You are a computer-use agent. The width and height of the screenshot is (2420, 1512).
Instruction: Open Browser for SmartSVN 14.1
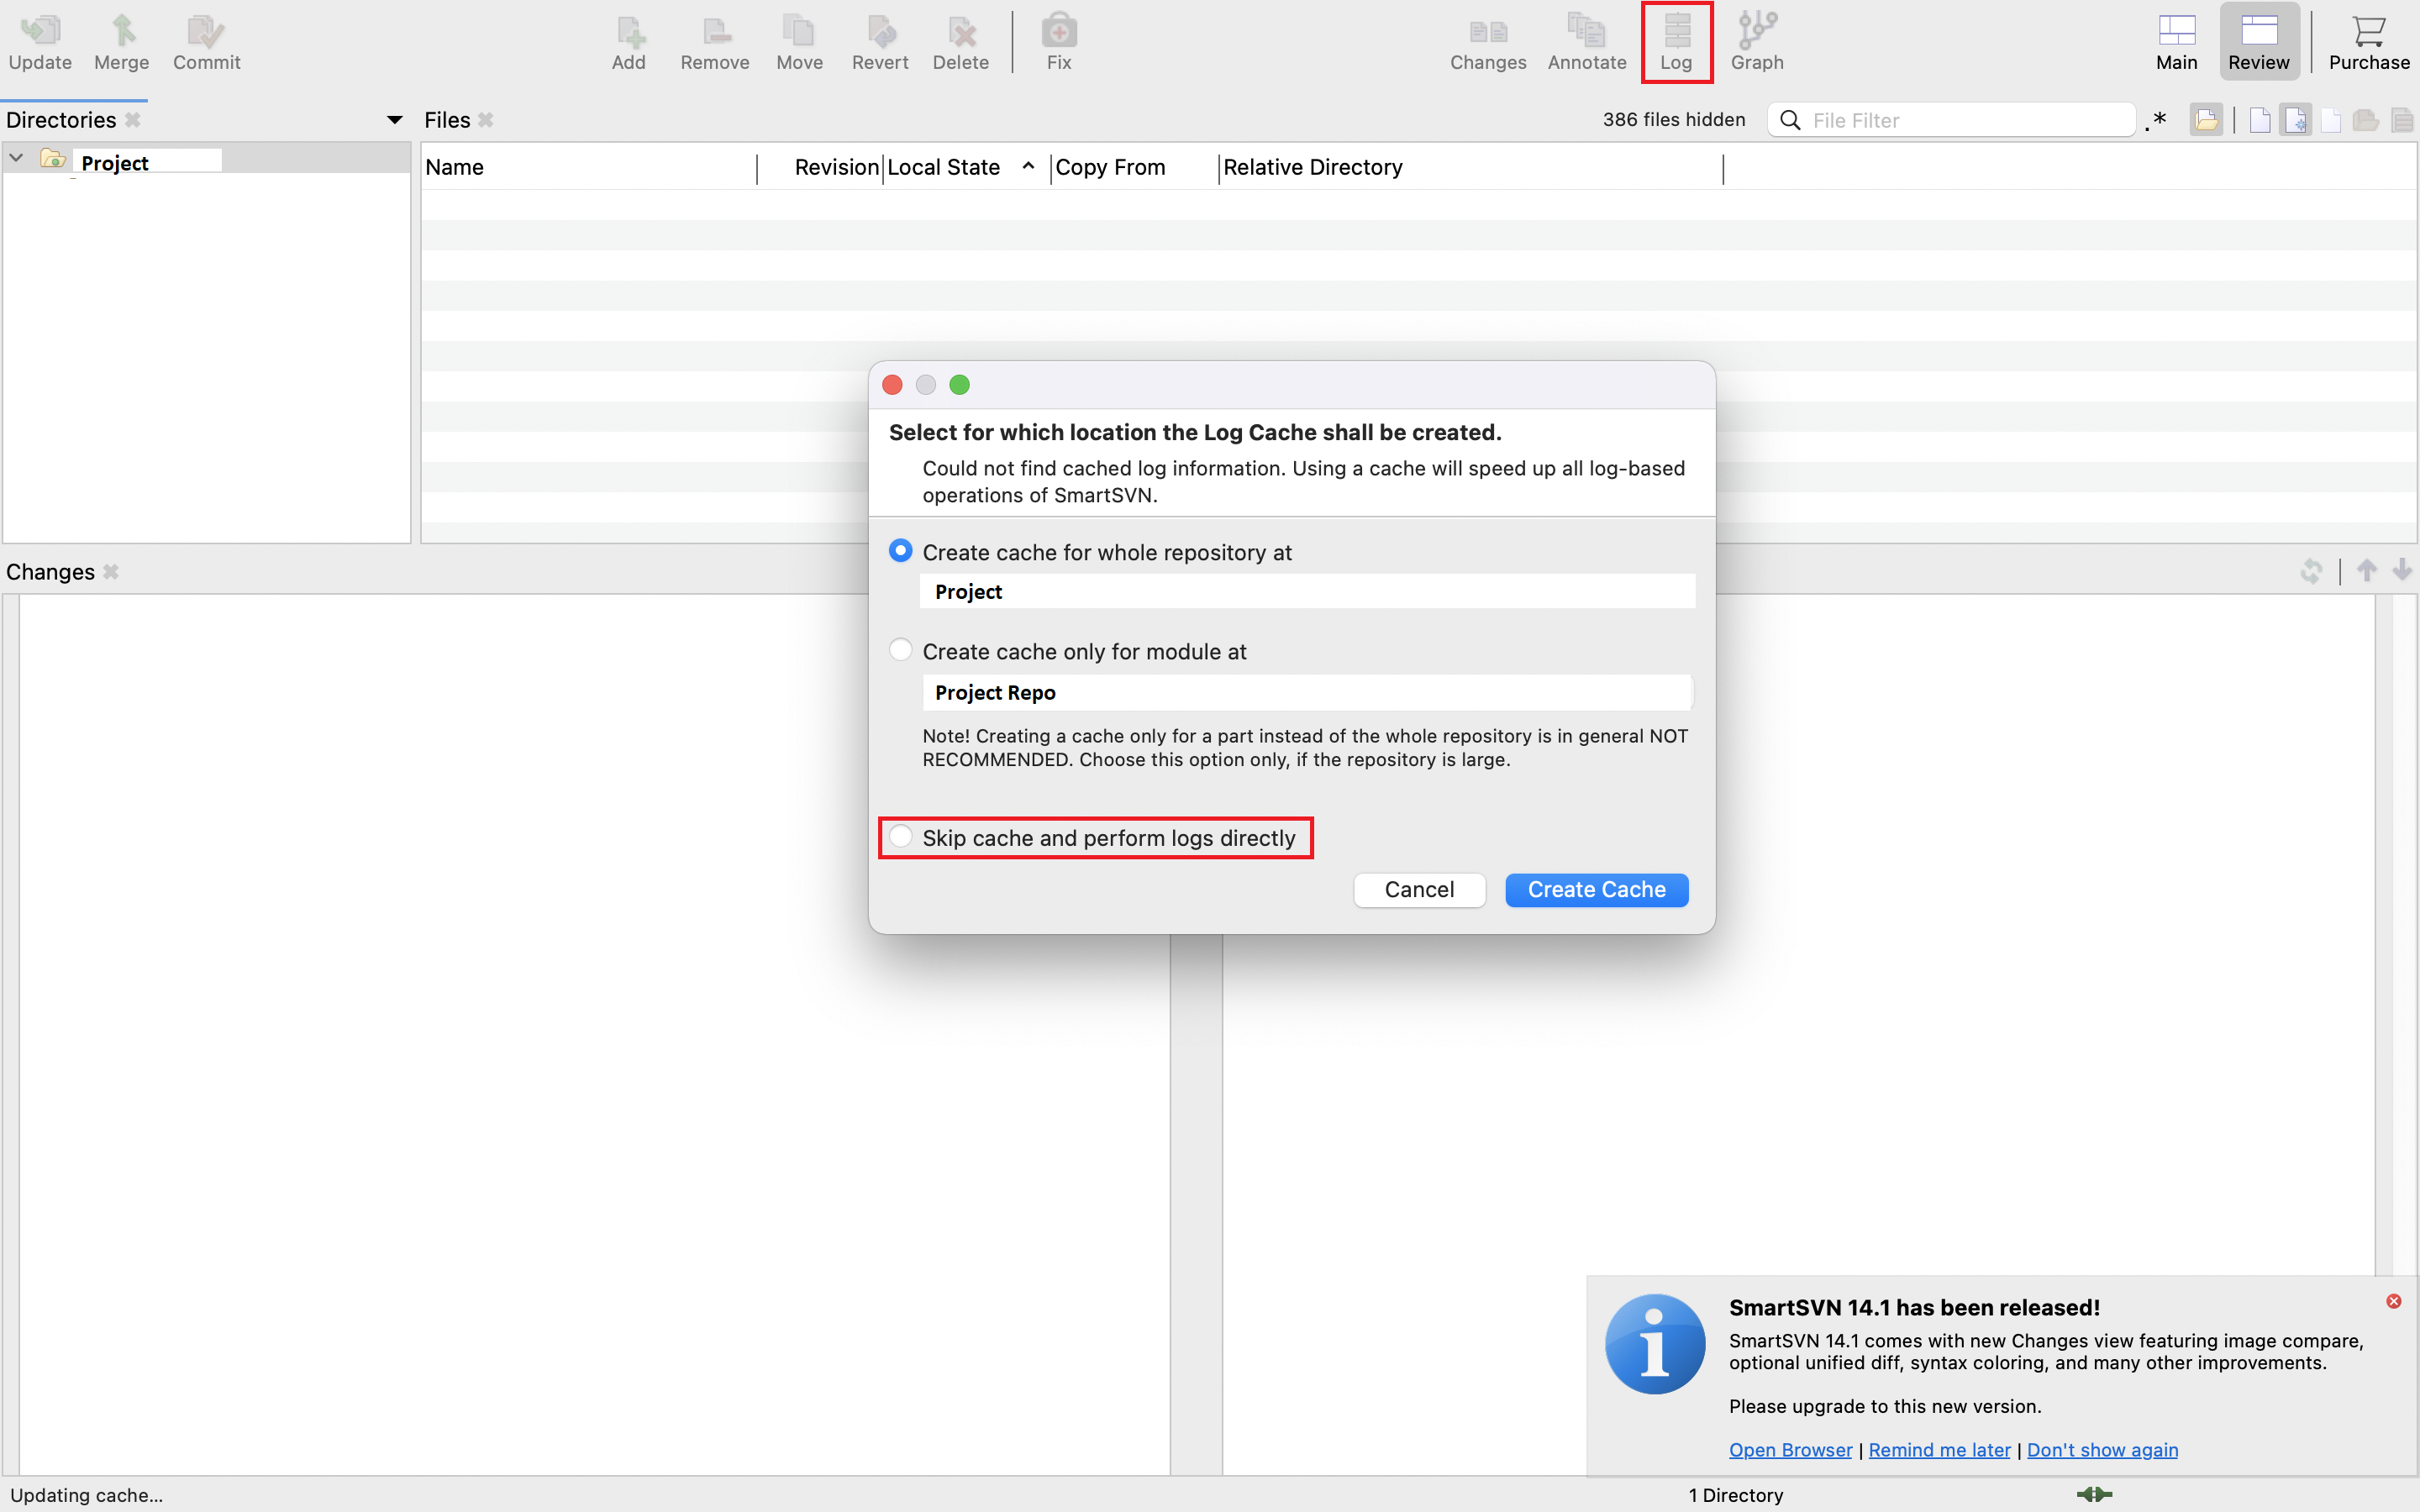(1793, 1449)
